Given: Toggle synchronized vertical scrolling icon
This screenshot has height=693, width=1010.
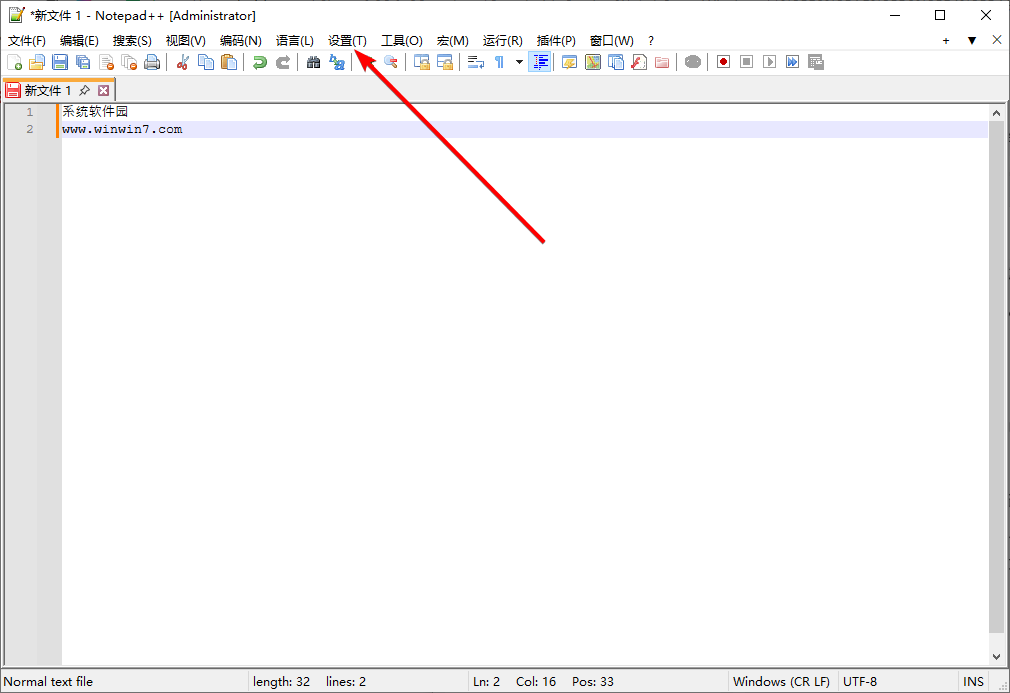Looking at the screenshot, I should coord(422,62).
